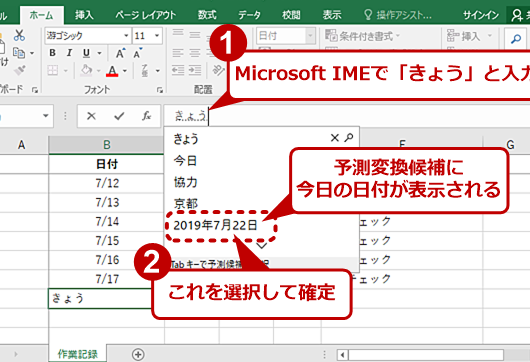Open the 日付 number format dropdown

tap(310, 35)
